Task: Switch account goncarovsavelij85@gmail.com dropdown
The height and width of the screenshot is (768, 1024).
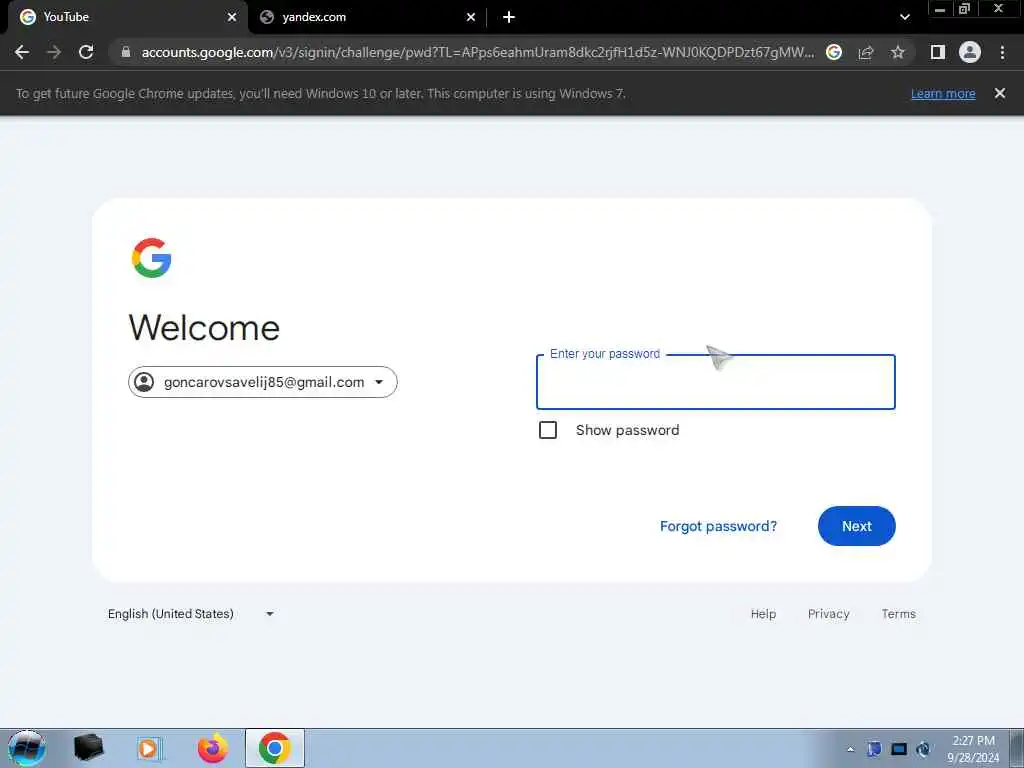Action: [x=263, y=382]
